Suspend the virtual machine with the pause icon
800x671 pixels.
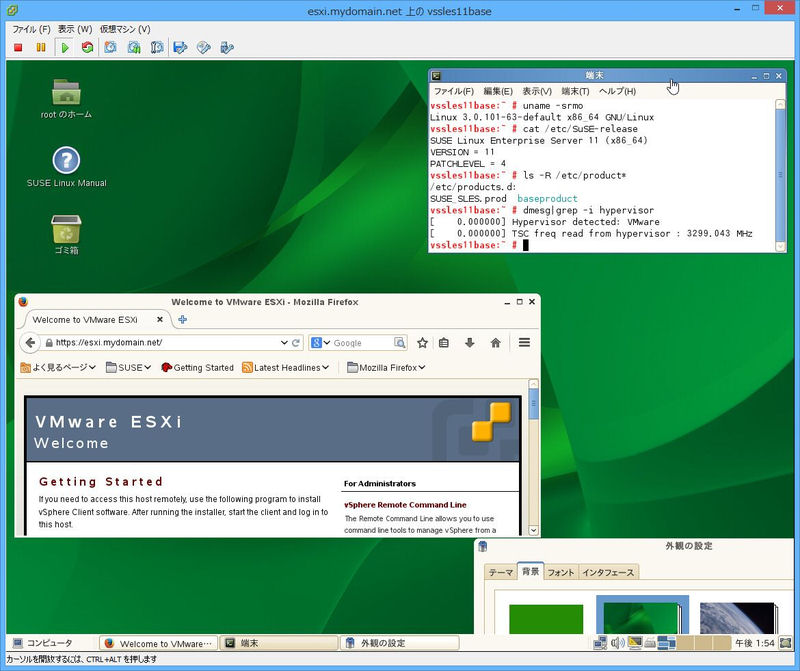pos(41,47)
